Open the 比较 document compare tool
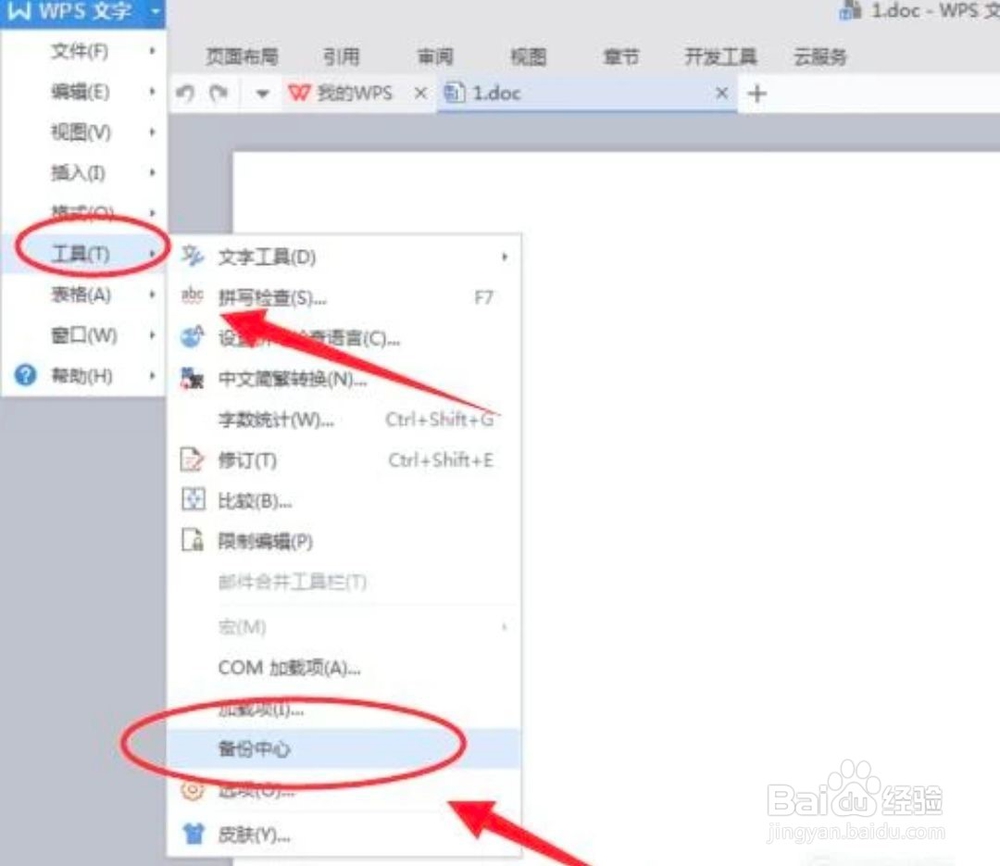1000x866 pixels. [191, 501]
